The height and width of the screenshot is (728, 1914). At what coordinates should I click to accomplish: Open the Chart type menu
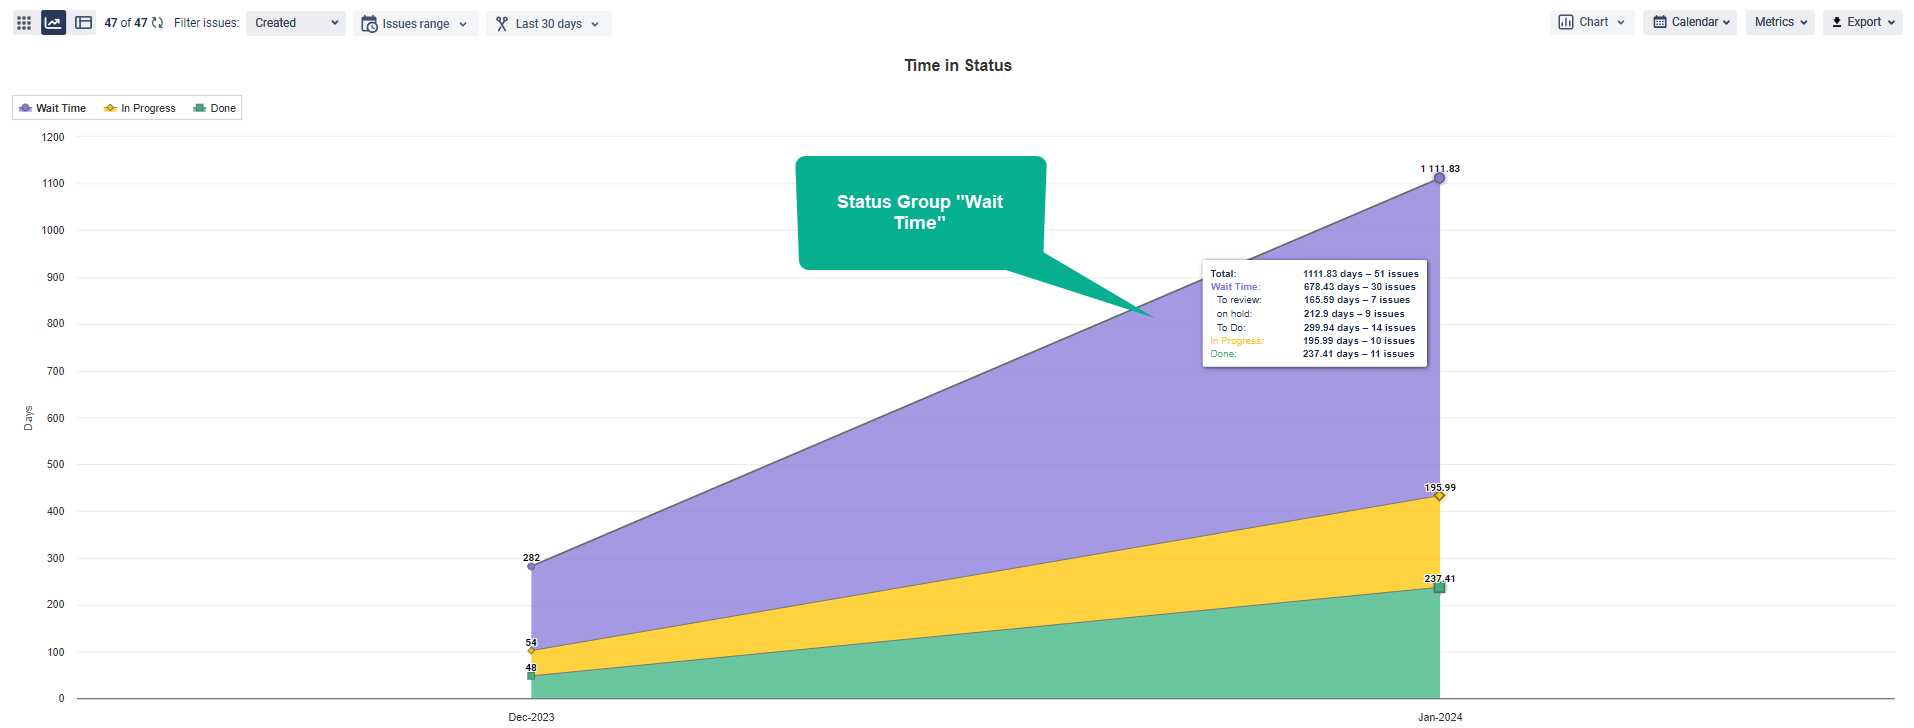click(x=1594, y=22)
